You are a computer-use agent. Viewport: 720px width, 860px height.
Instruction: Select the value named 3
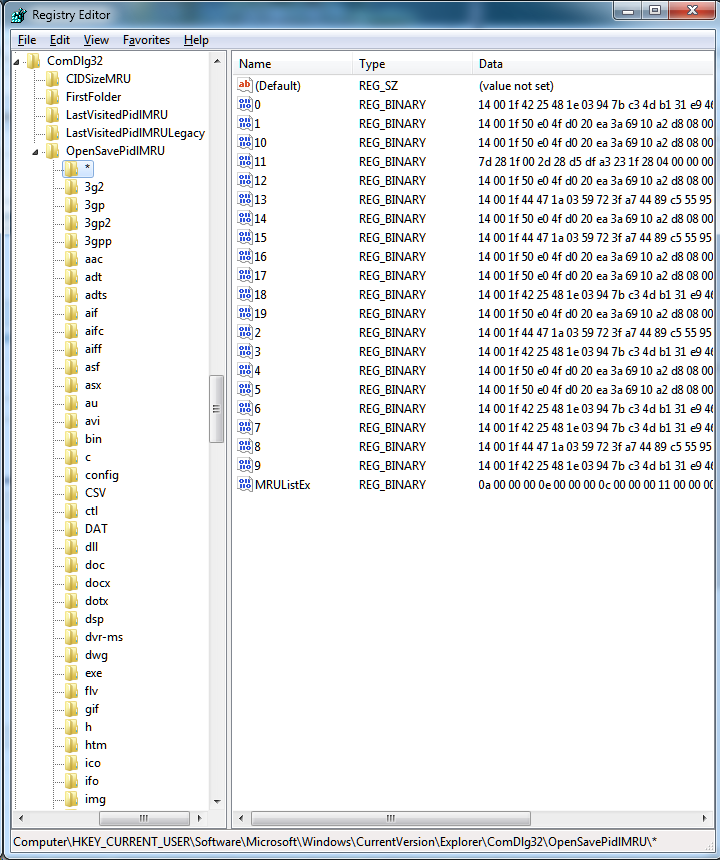tap(257, 352)
